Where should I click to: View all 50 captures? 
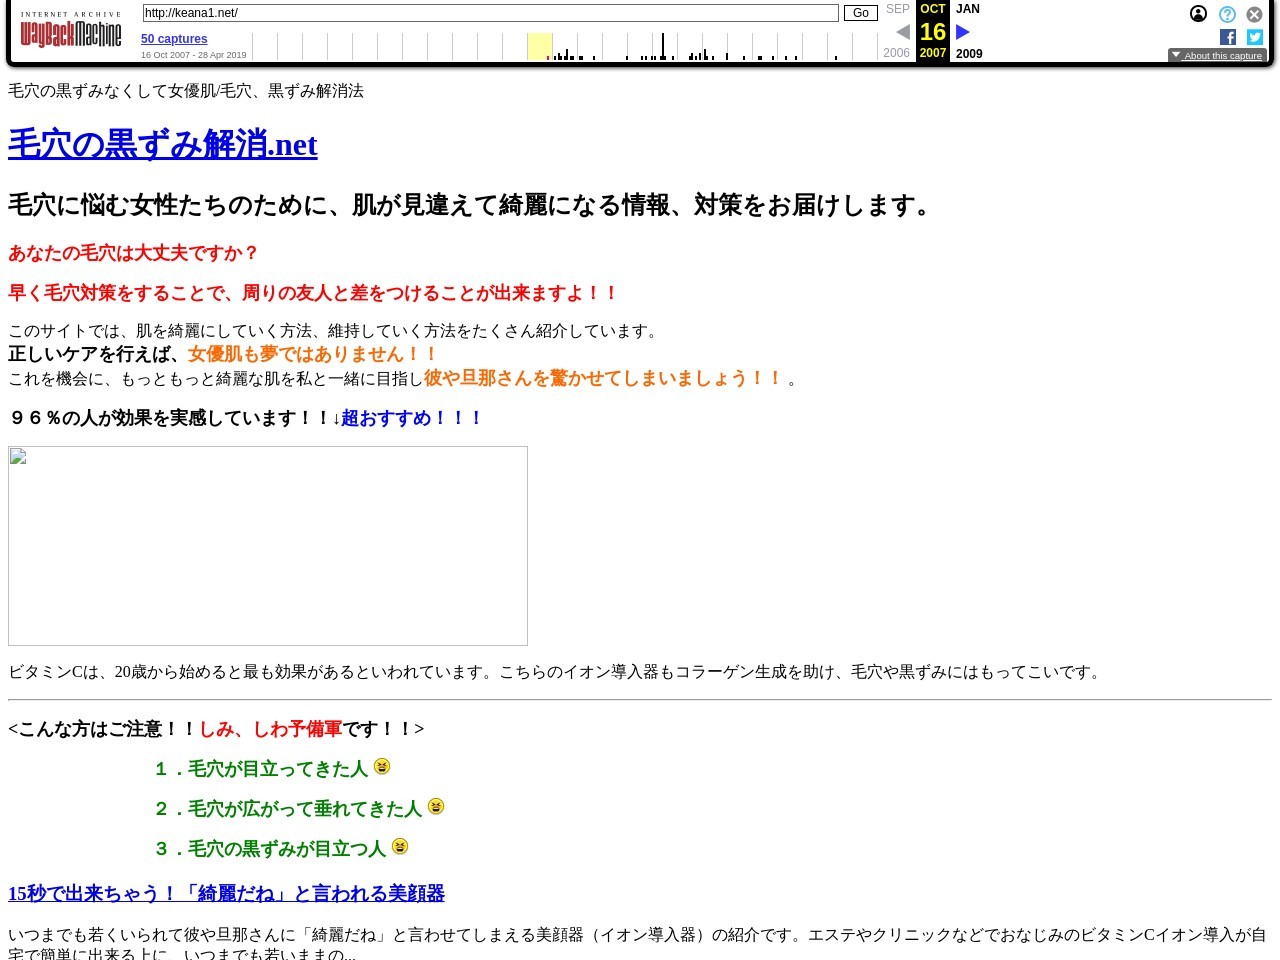coord(174,39)
